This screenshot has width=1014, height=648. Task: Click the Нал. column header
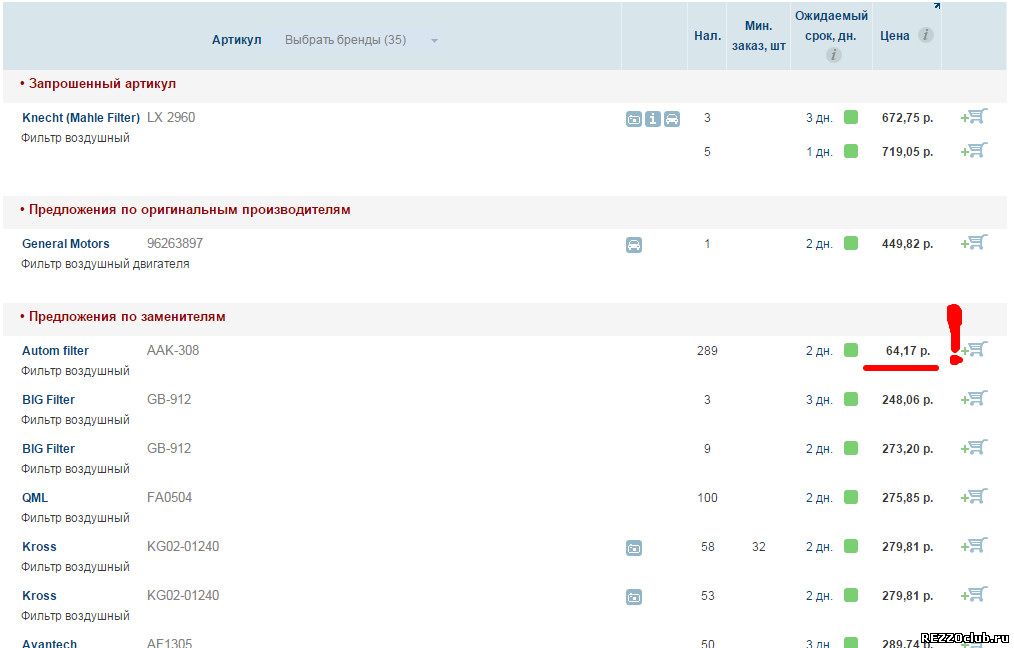[707, 36]
